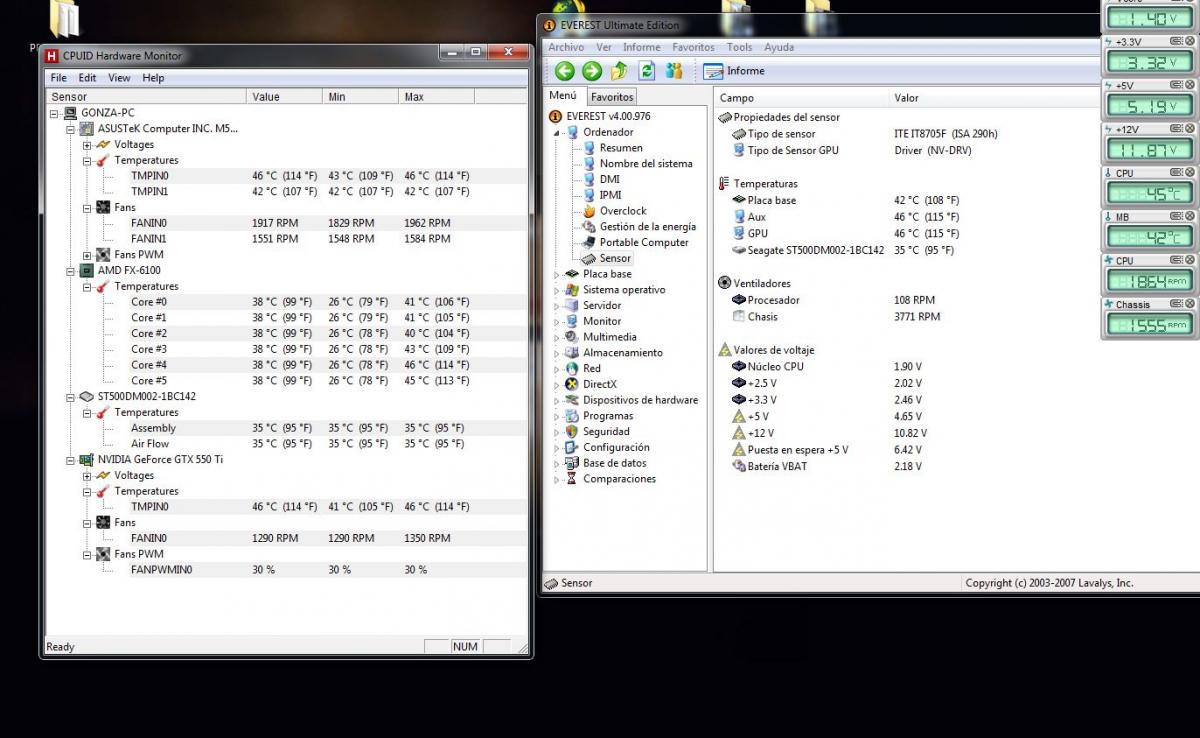The width and height of the screenshot is (1200, 738).
Task: Refresh EVEREST with the green arrows icon
Action: [647, 71]
